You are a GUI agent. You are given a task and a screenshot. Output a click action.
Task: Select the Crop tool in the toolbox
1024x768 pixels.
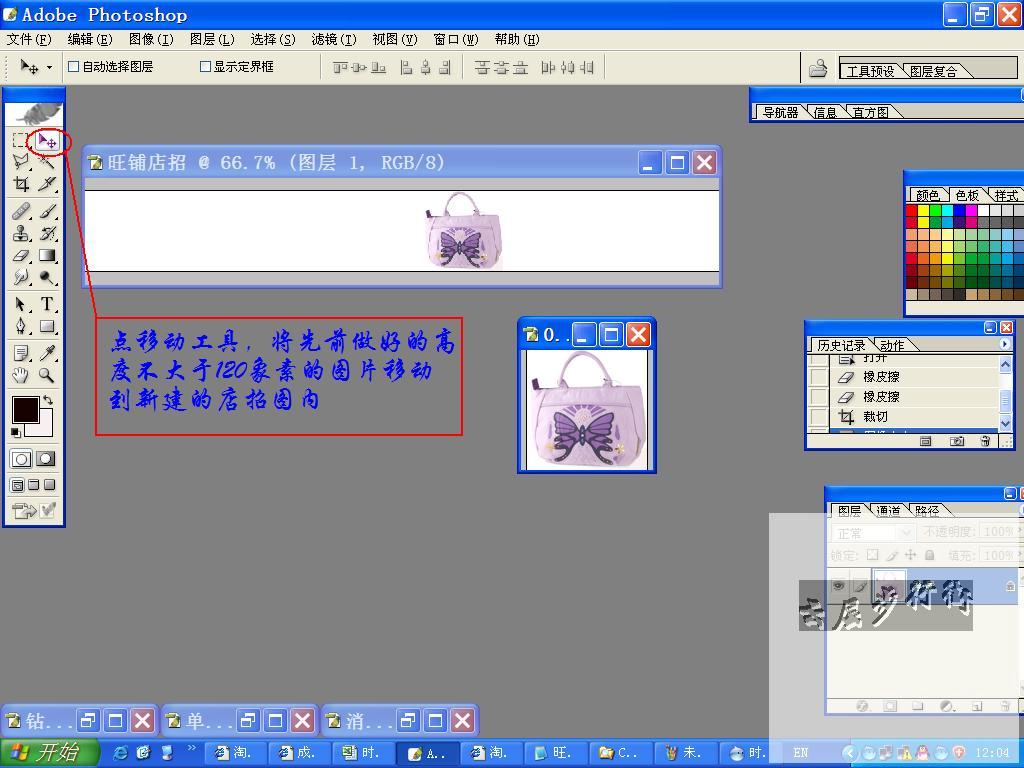tap(20, 184)
